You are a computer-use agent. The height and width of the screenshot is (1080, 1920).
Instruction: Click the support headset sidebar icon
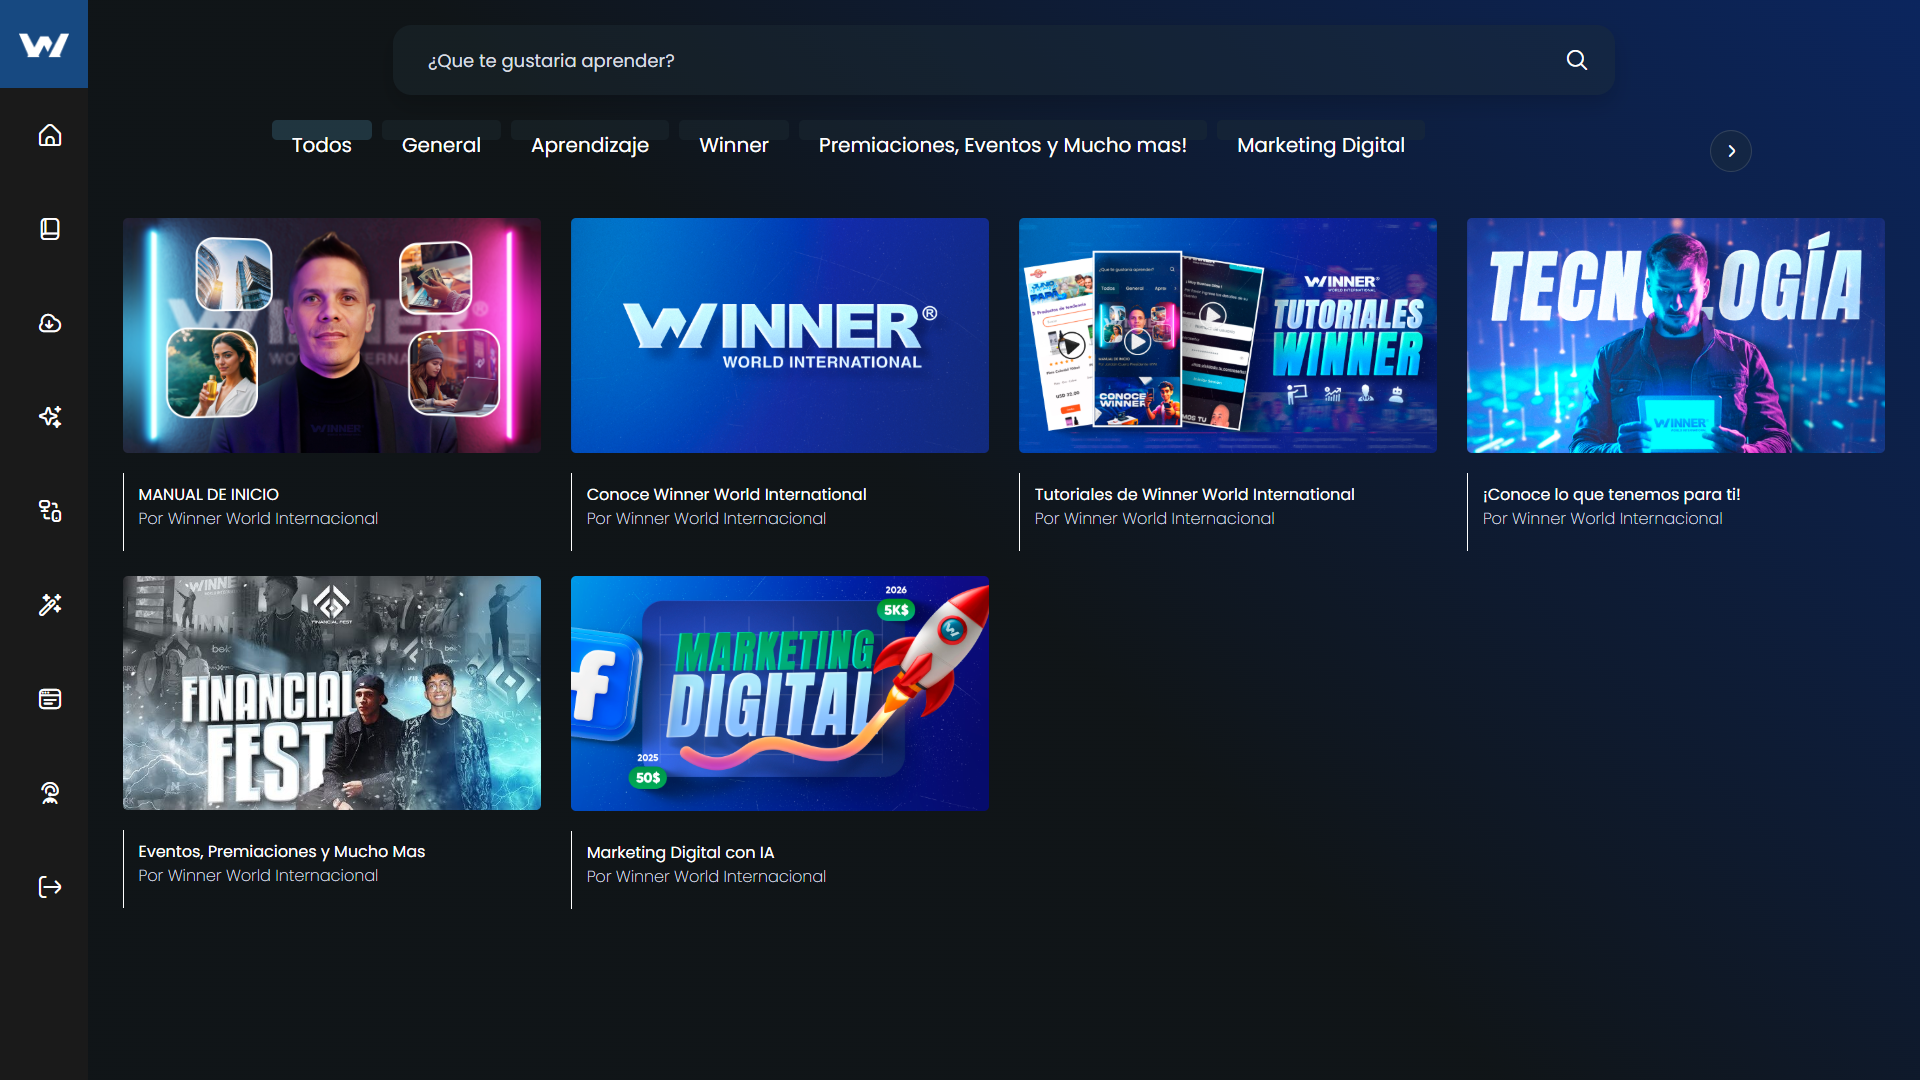click(50, 793)
